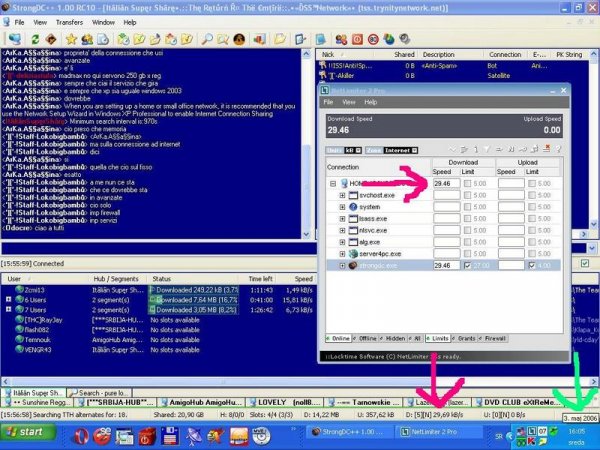Click progress bar showing Downloaded 3.05 MB

coord(193,310)
